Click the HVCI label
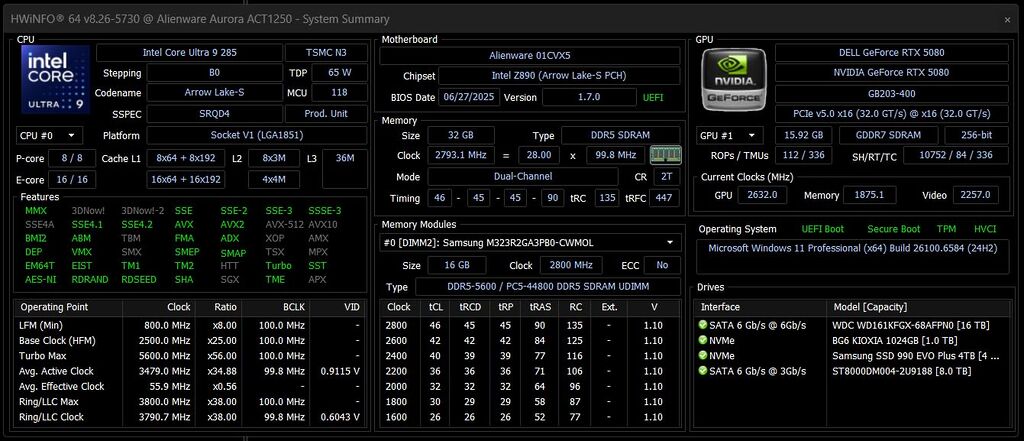Screen dimensions: 1024x441 click(985, 229)
